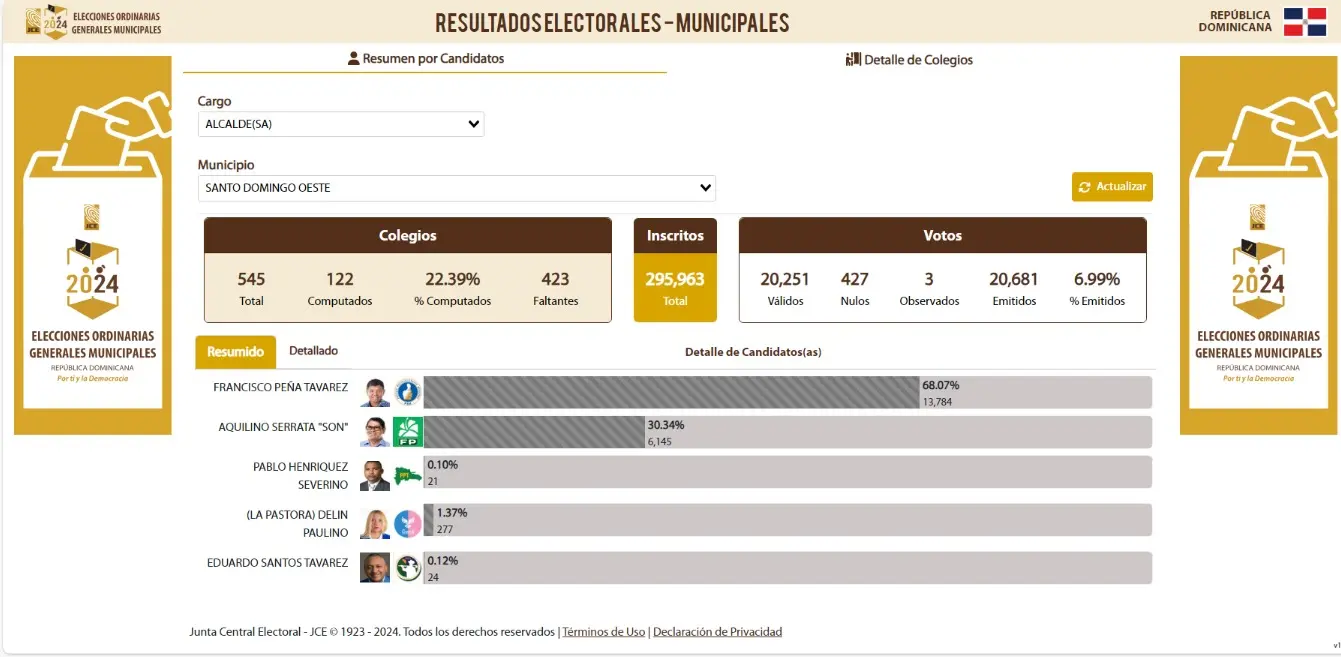Open the Cargo dropdown showing ALCALDE(SA)
This screenshot has width=1341, height=657.
(x=341, y=124)
